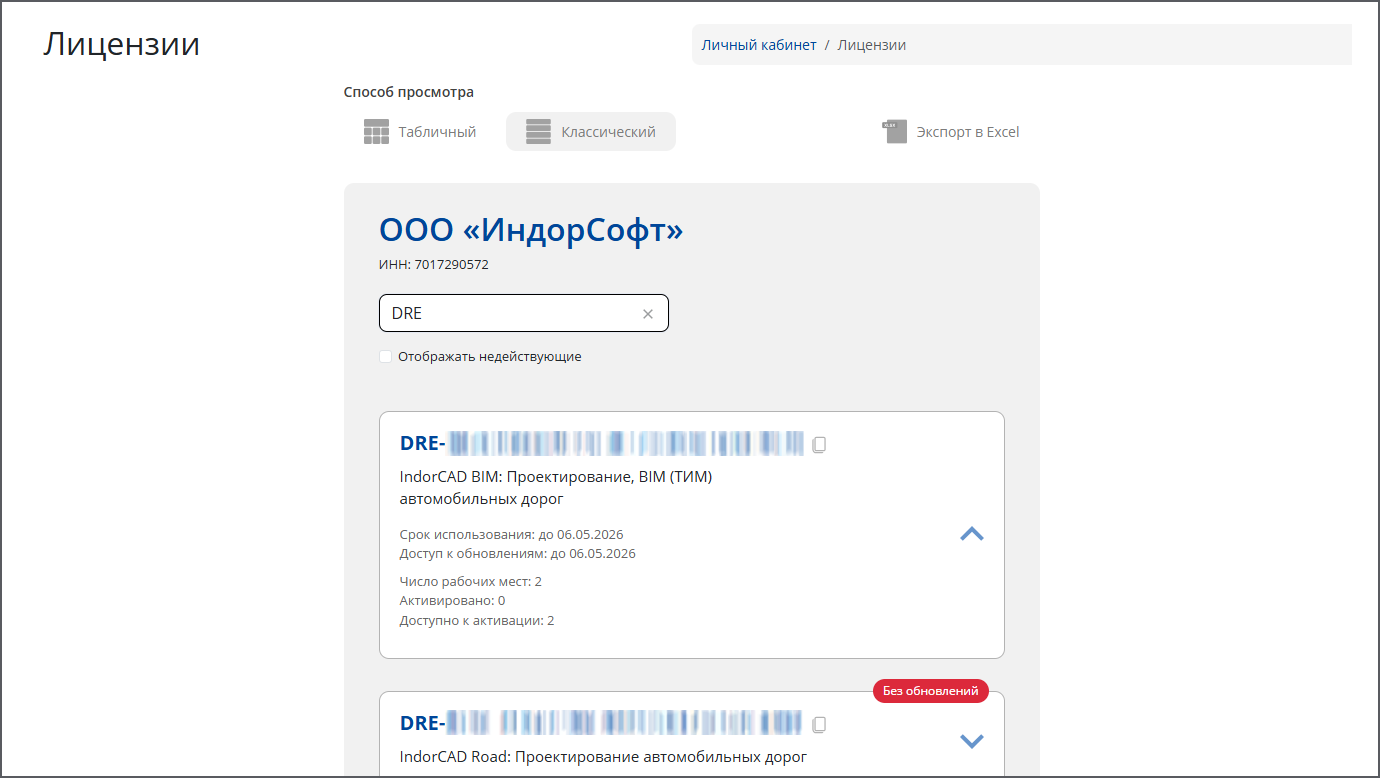Click the second blurred DRE license key
Image resolution: width=1380 pixels, height=778 pixels.
tap(602, 723)
